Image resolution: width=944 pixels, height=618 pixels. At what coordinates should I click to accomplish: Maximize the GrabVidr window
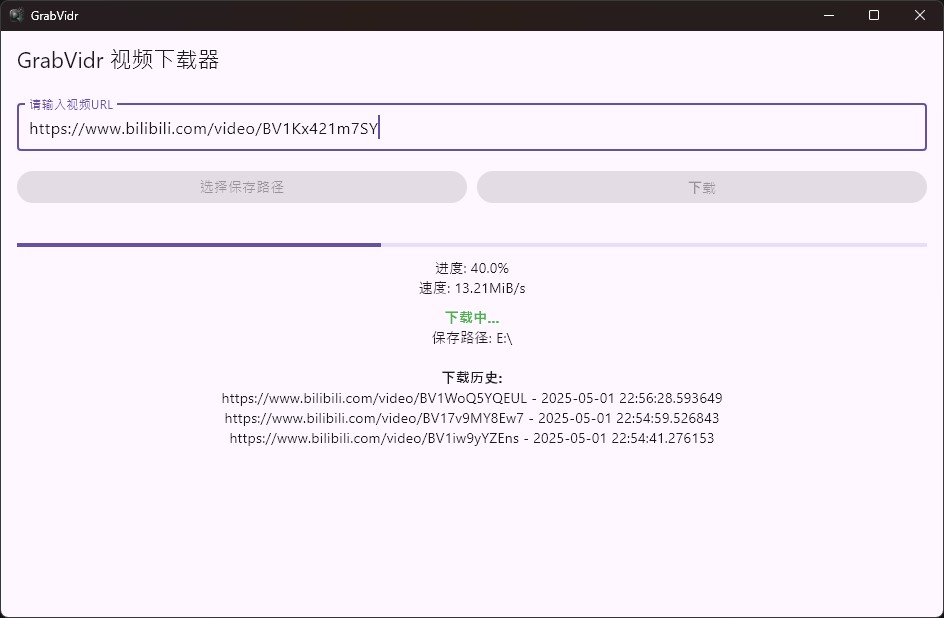click(874, 15)
